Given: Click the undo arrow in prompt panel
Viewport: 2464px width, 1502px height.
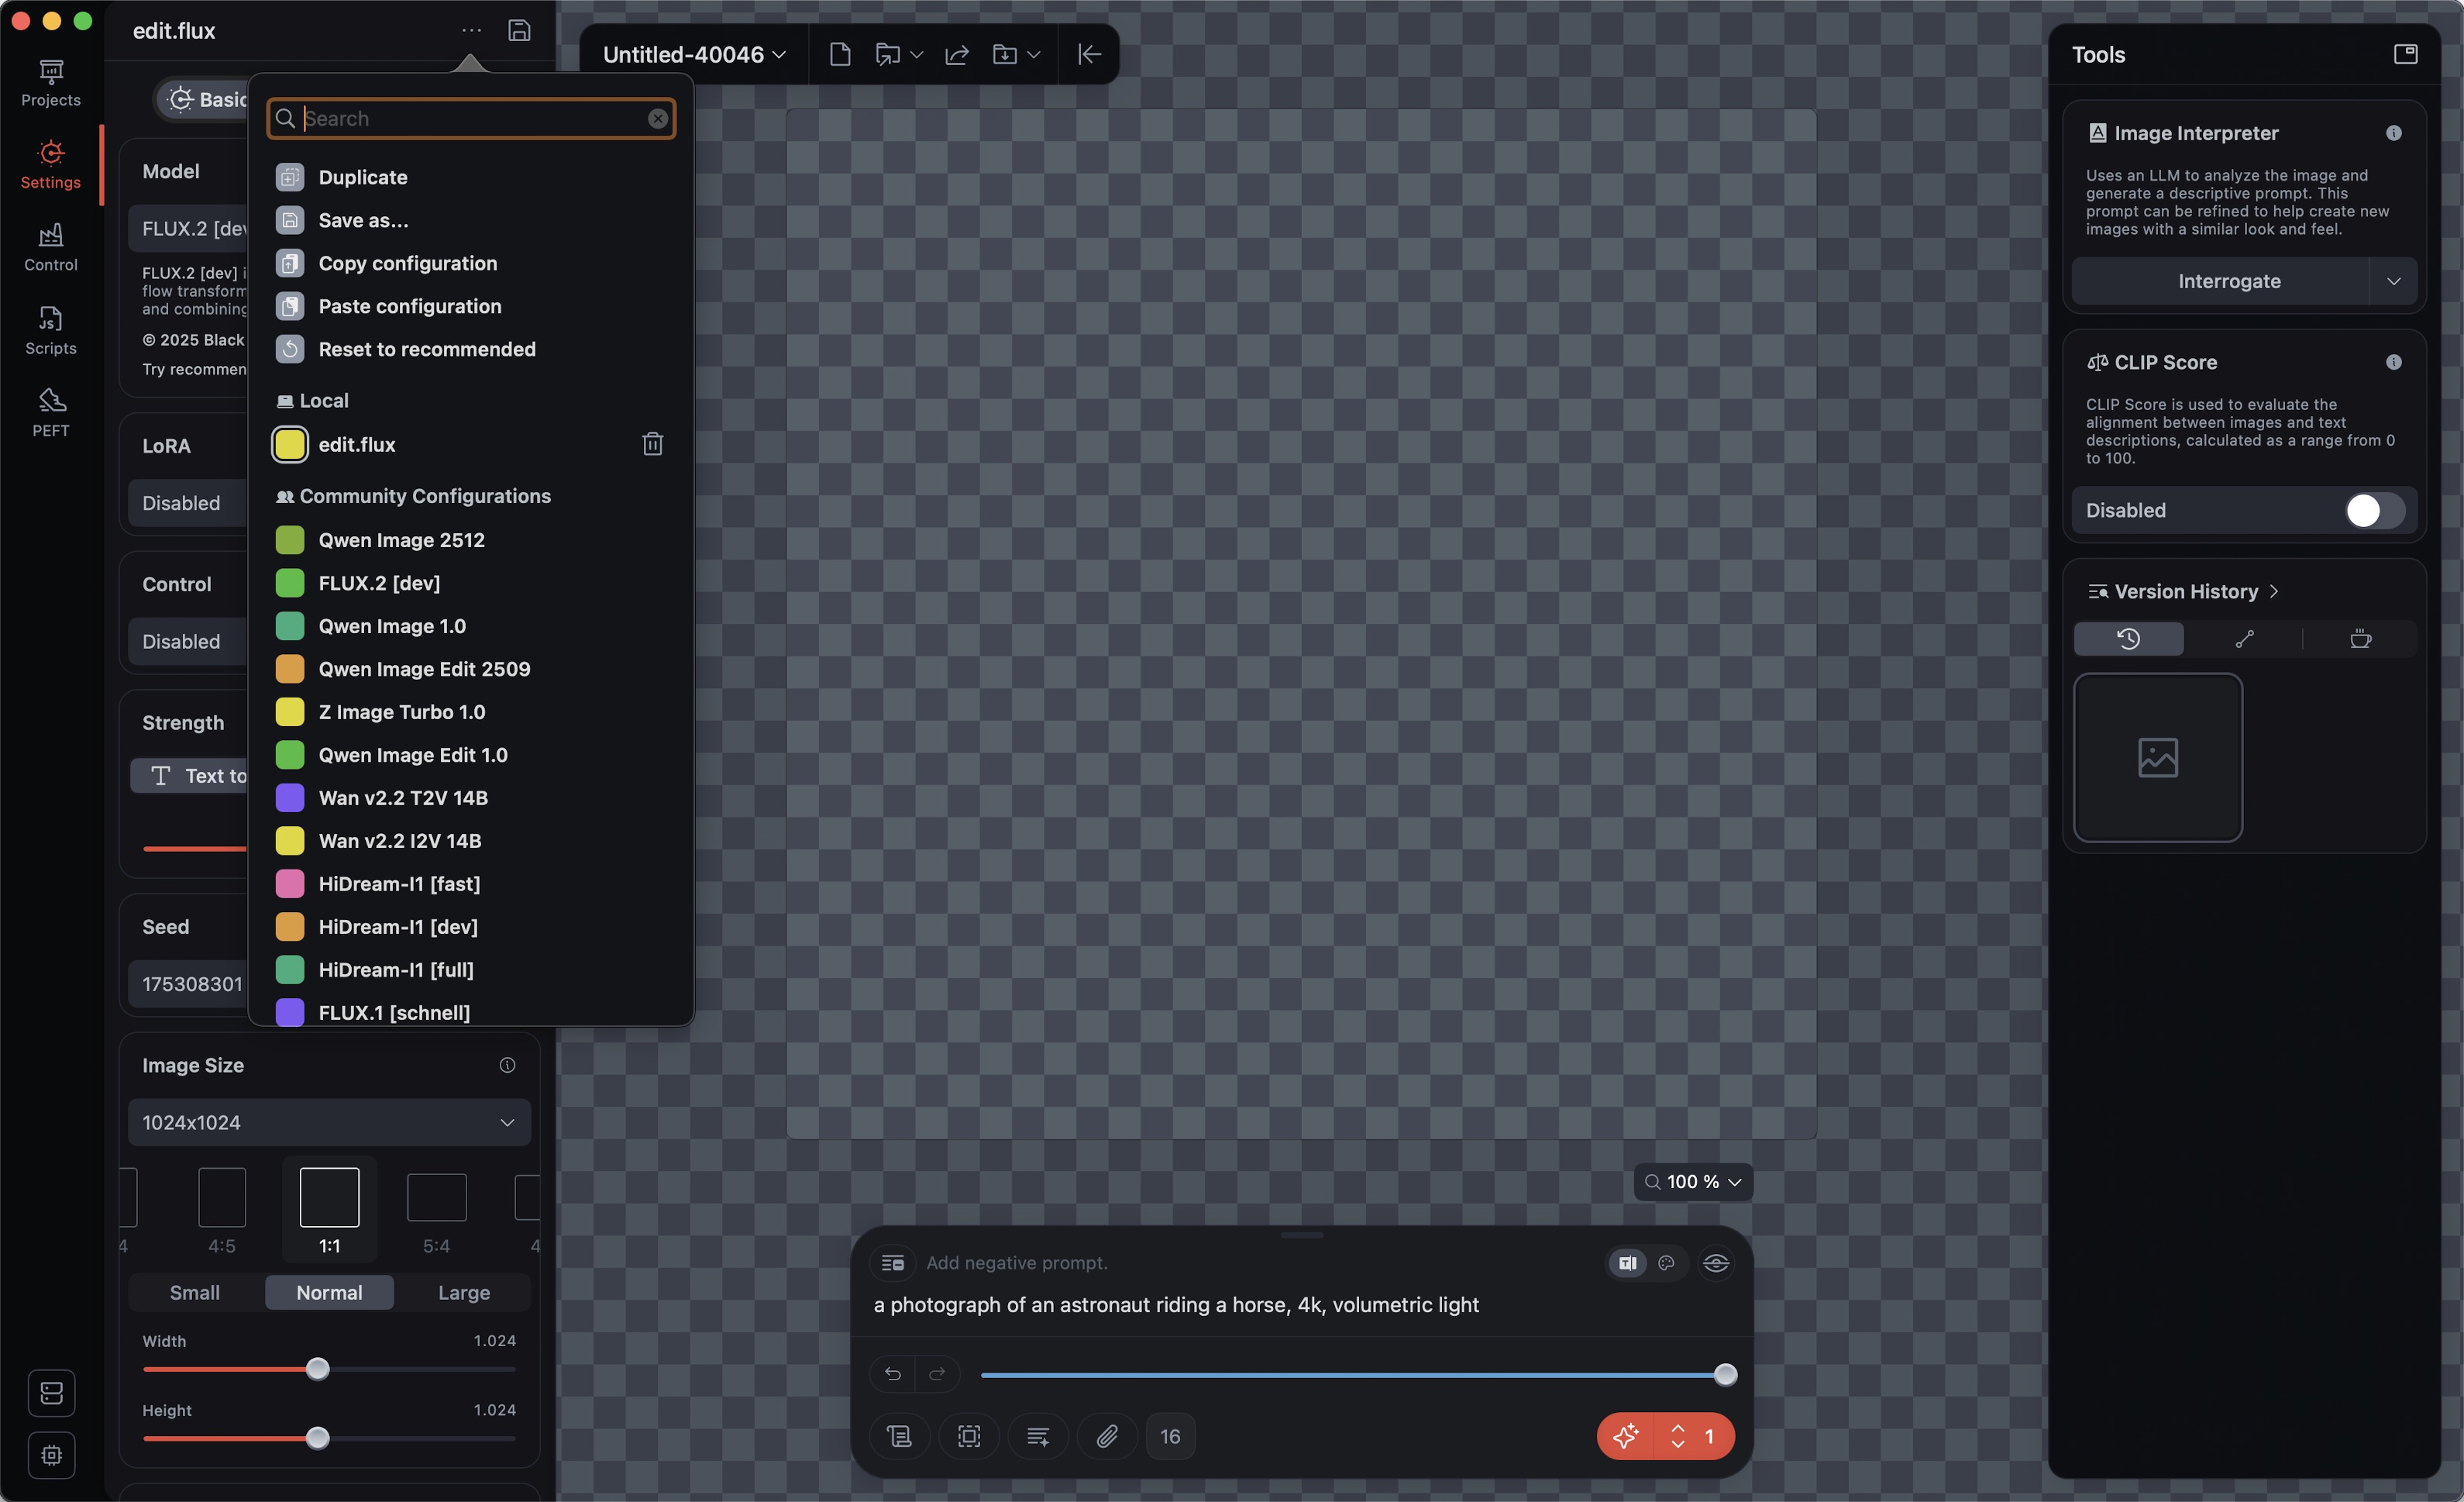Looking at the screenshot, I should (893, 1374).
